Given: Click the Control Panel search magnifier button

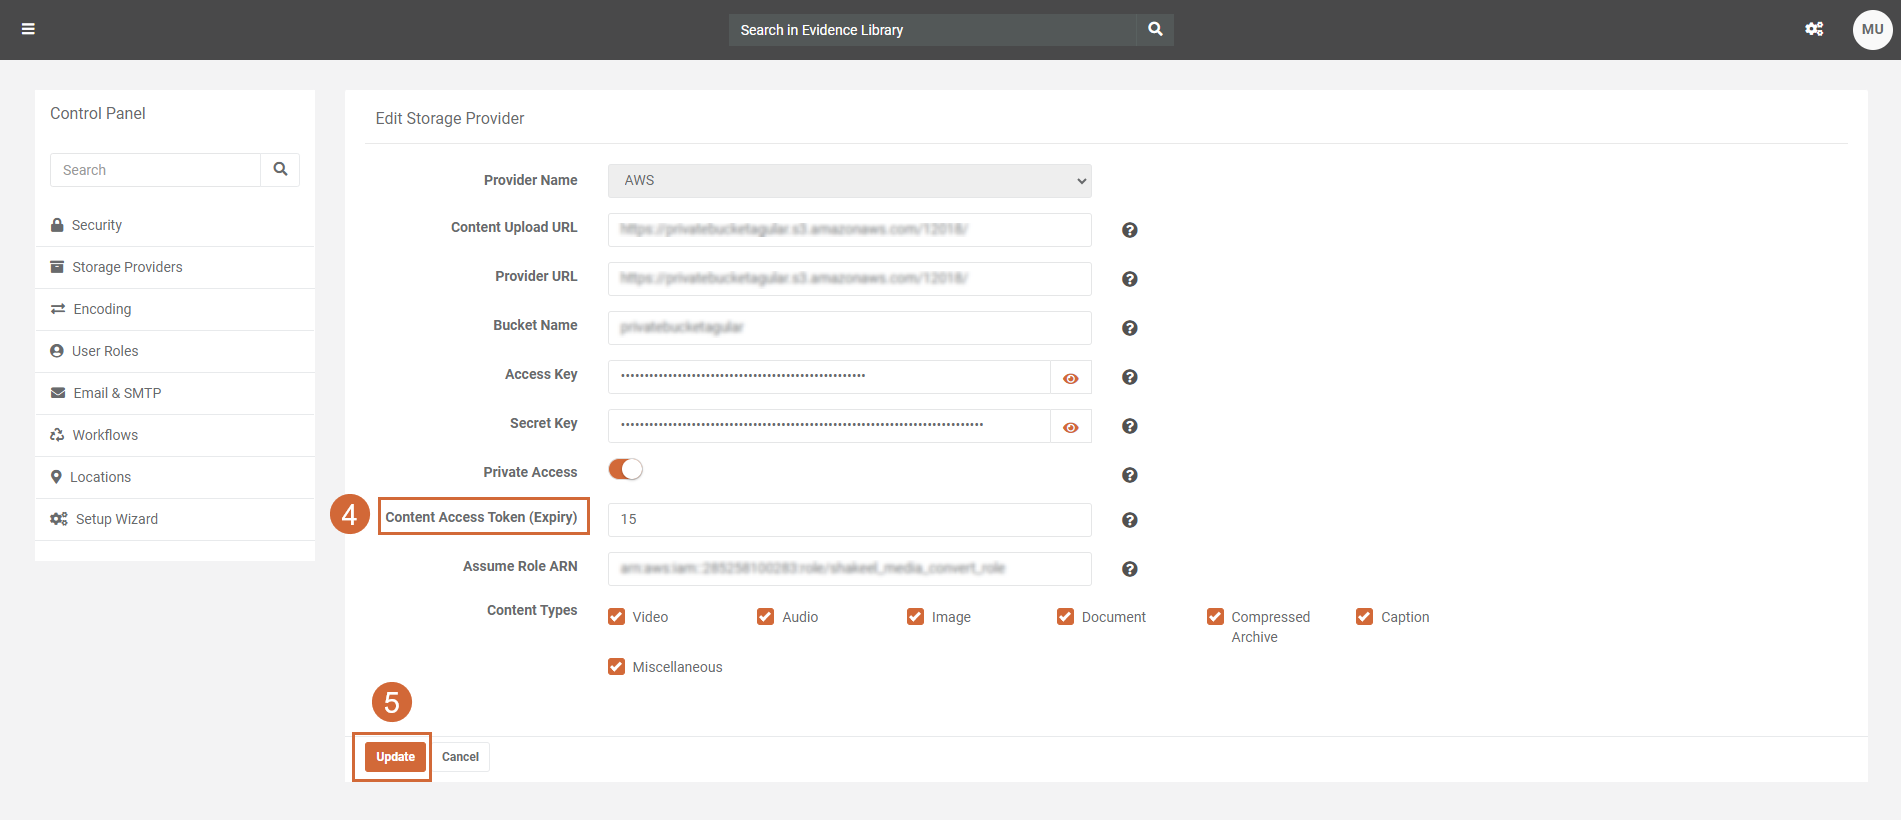Looking at the screenshot, I should (x=280, y=170).
